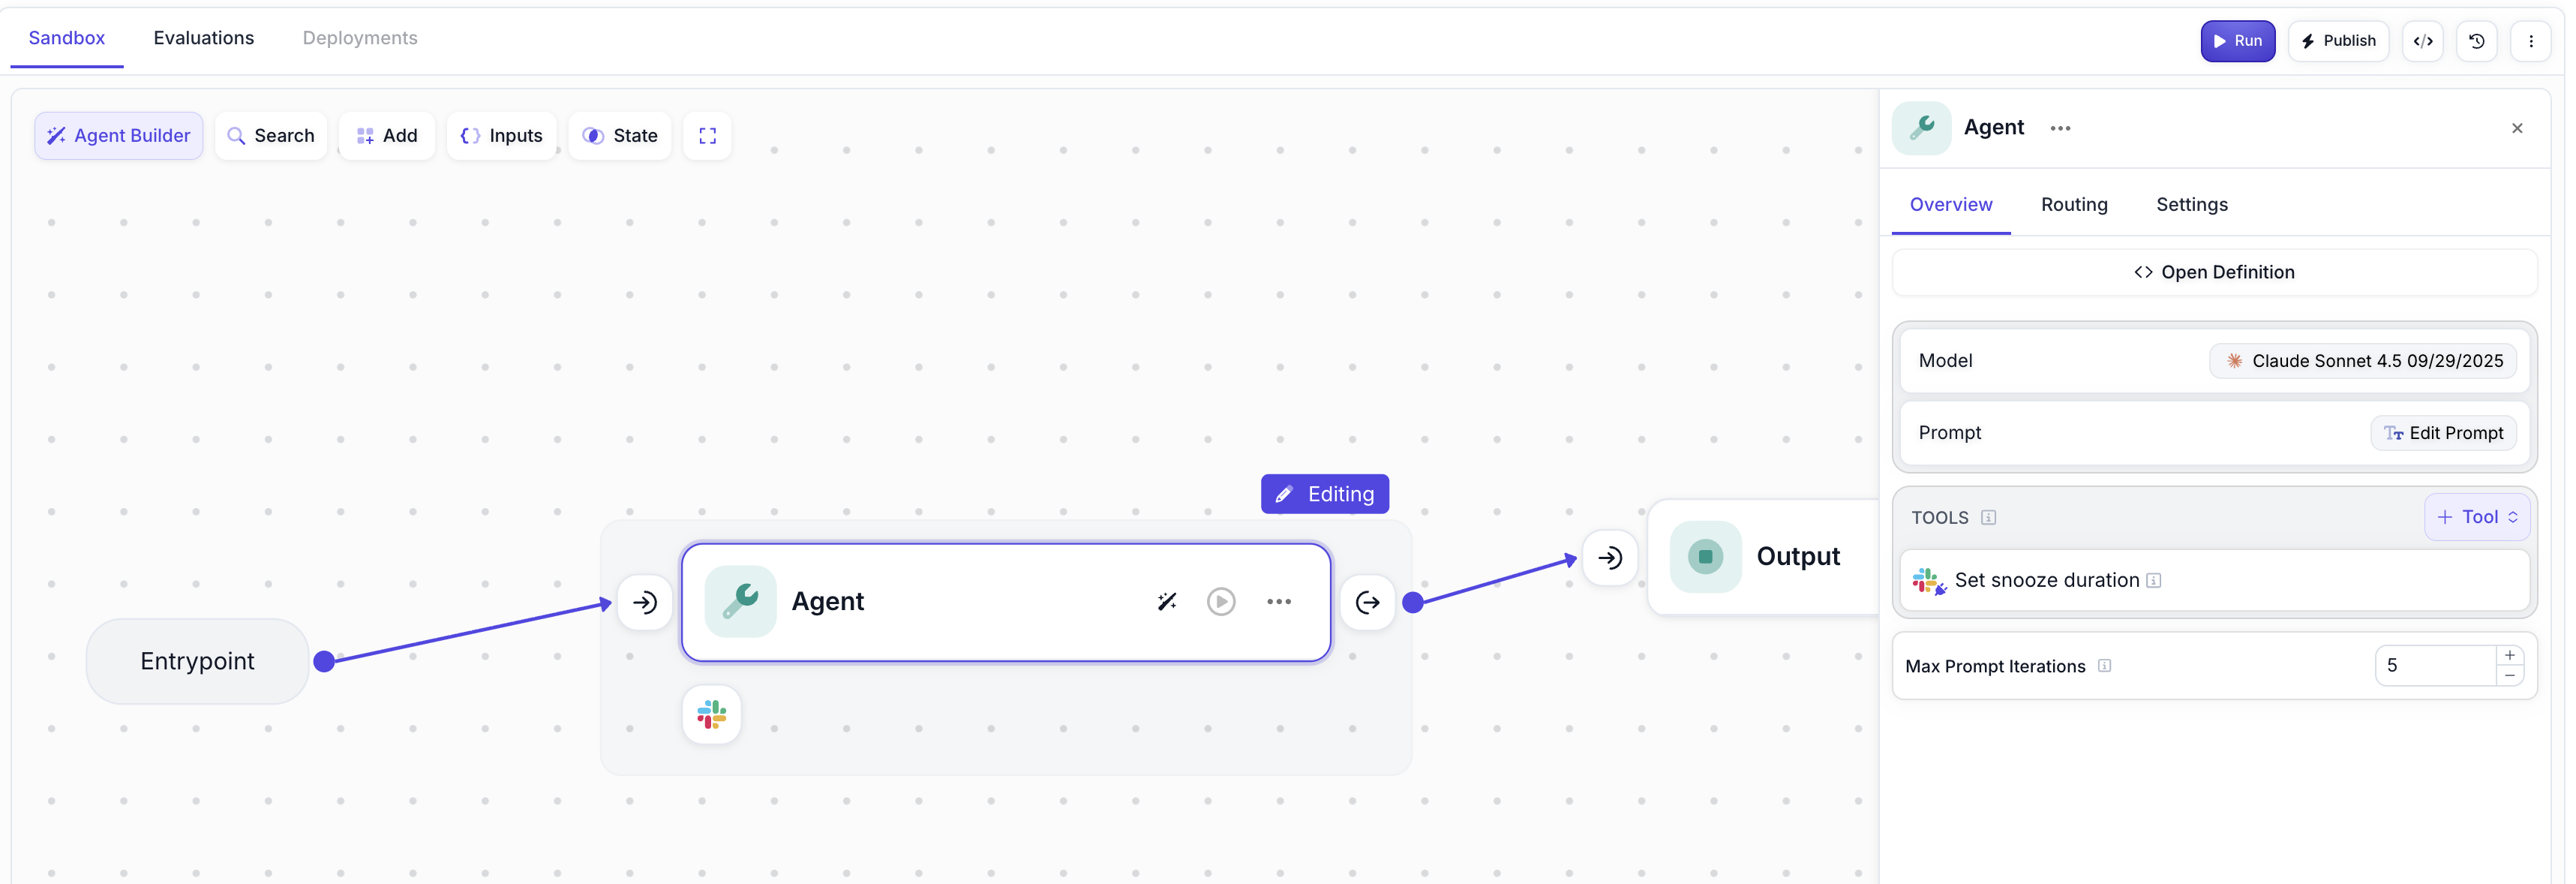Increase Max Prompt Iterations with plus stepper
This screenshot has height=884, width=2576.
click(x=2509, y=655)
